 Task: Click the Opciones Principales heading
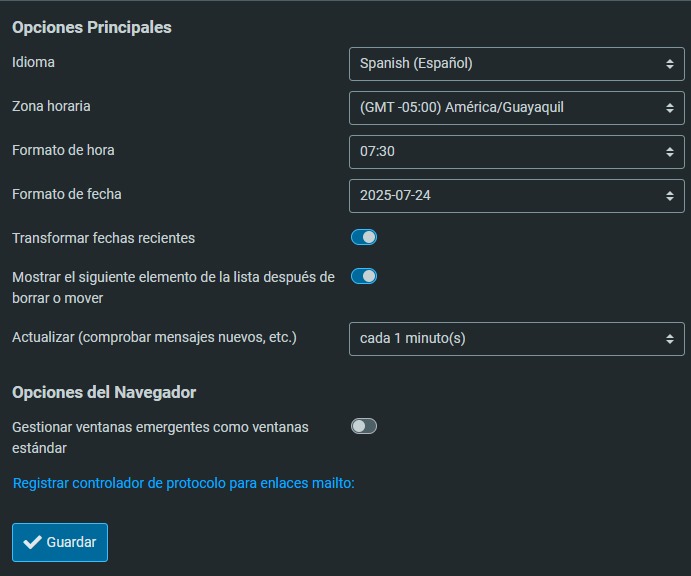coord(92,27)
